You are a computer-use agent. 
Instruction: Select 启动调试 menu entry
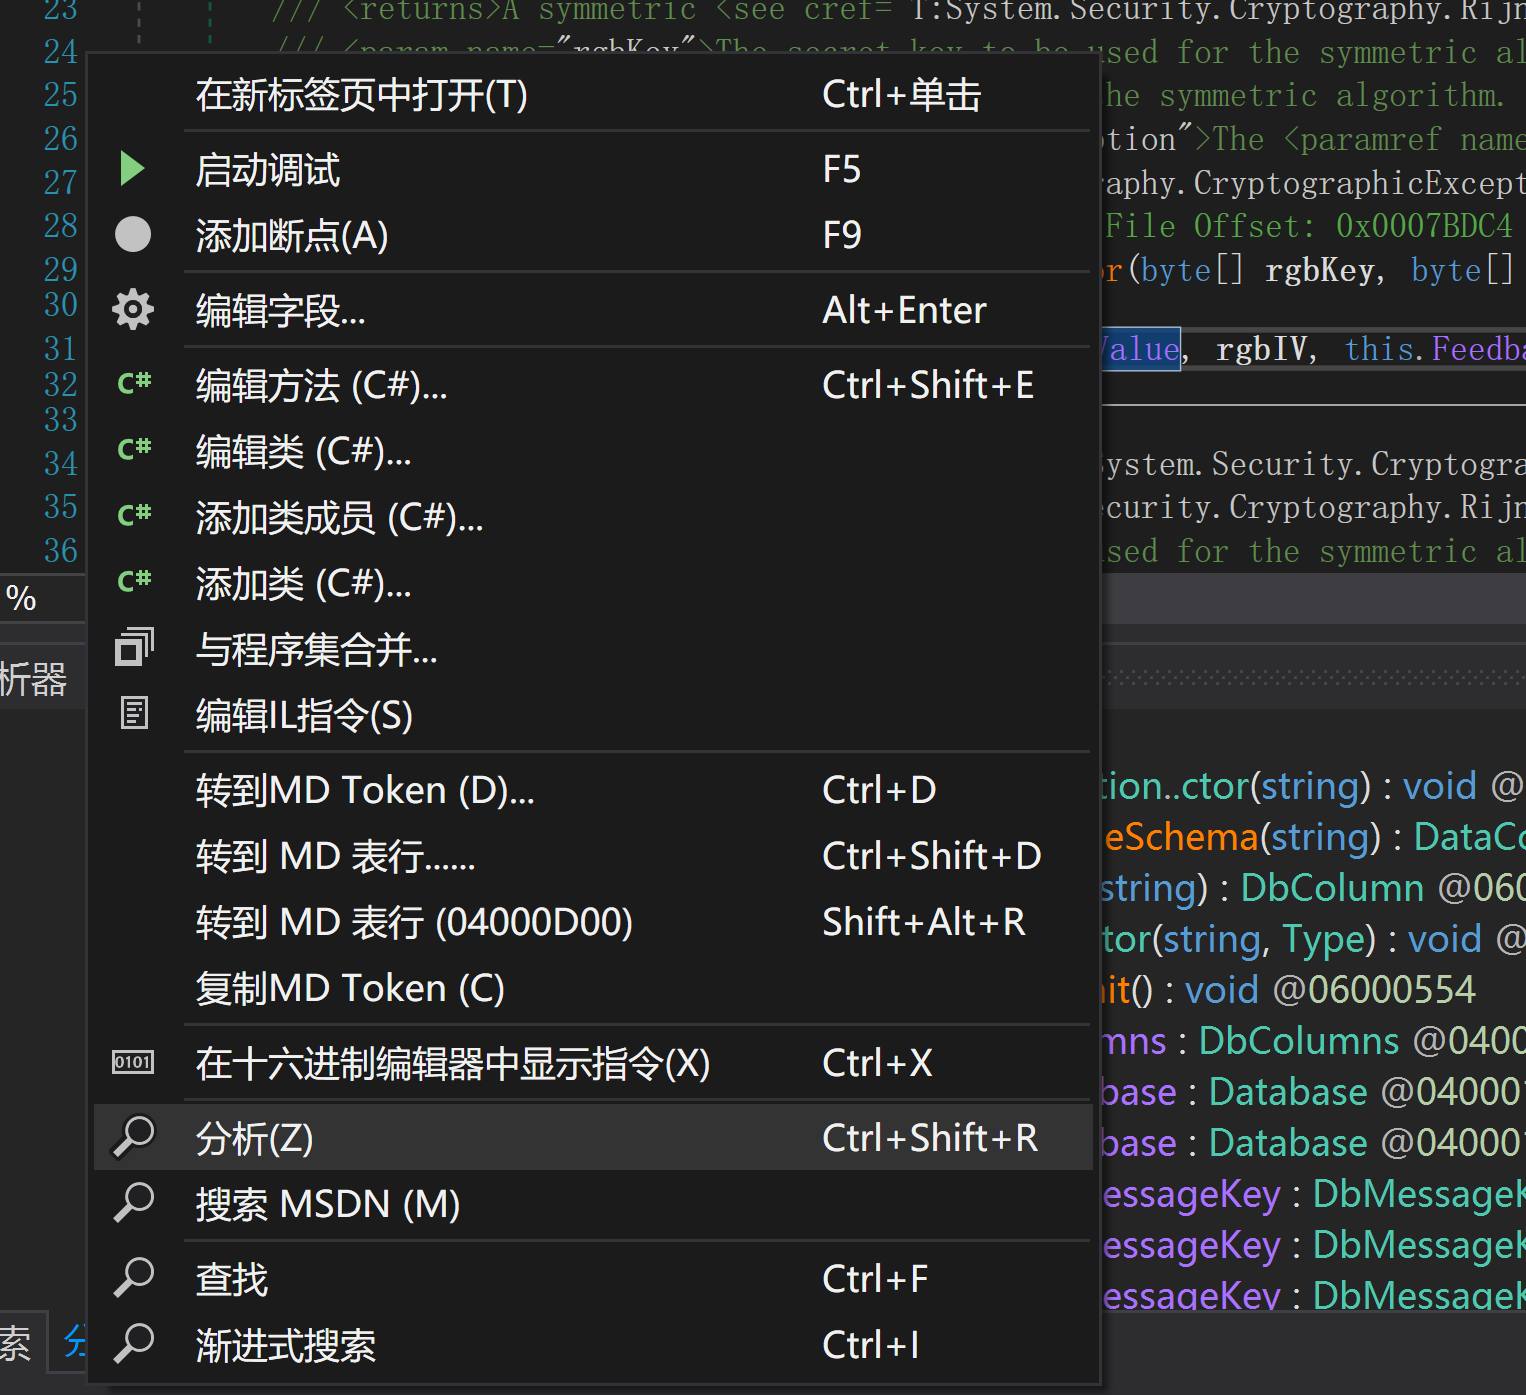[593, 169]
